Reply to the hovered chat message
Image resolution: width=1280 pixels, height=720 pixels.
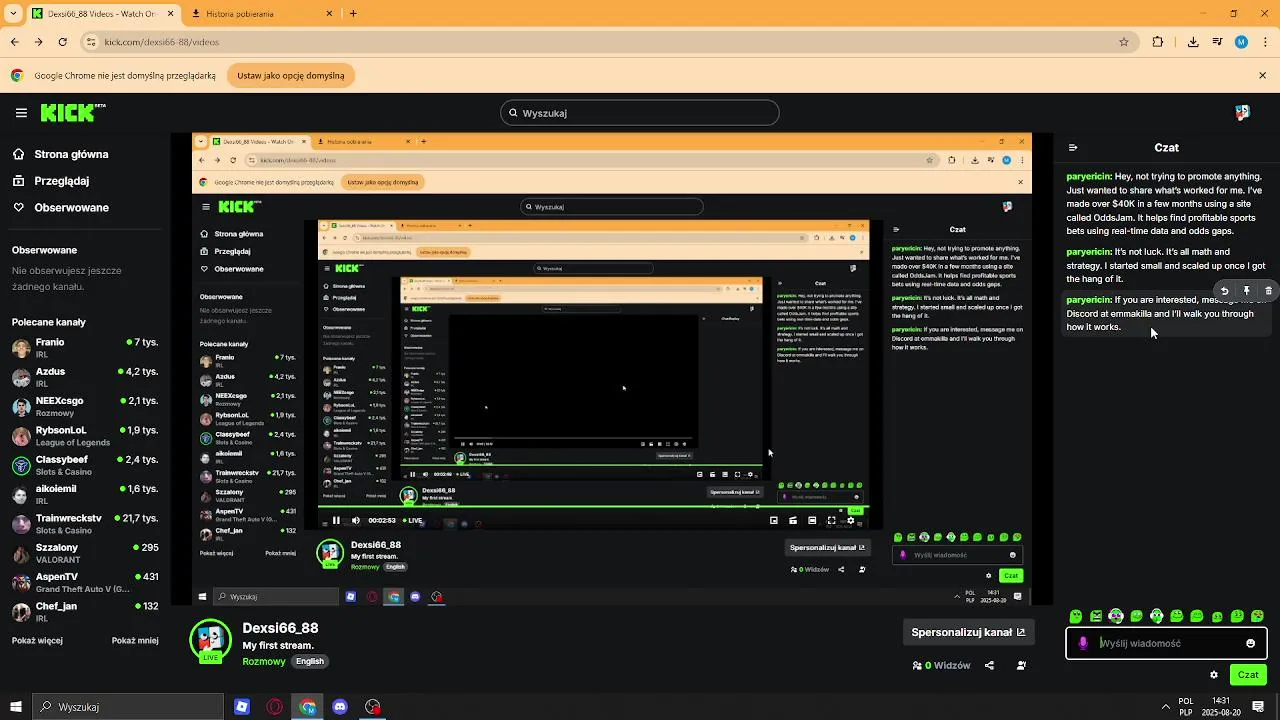(1224, 291)
